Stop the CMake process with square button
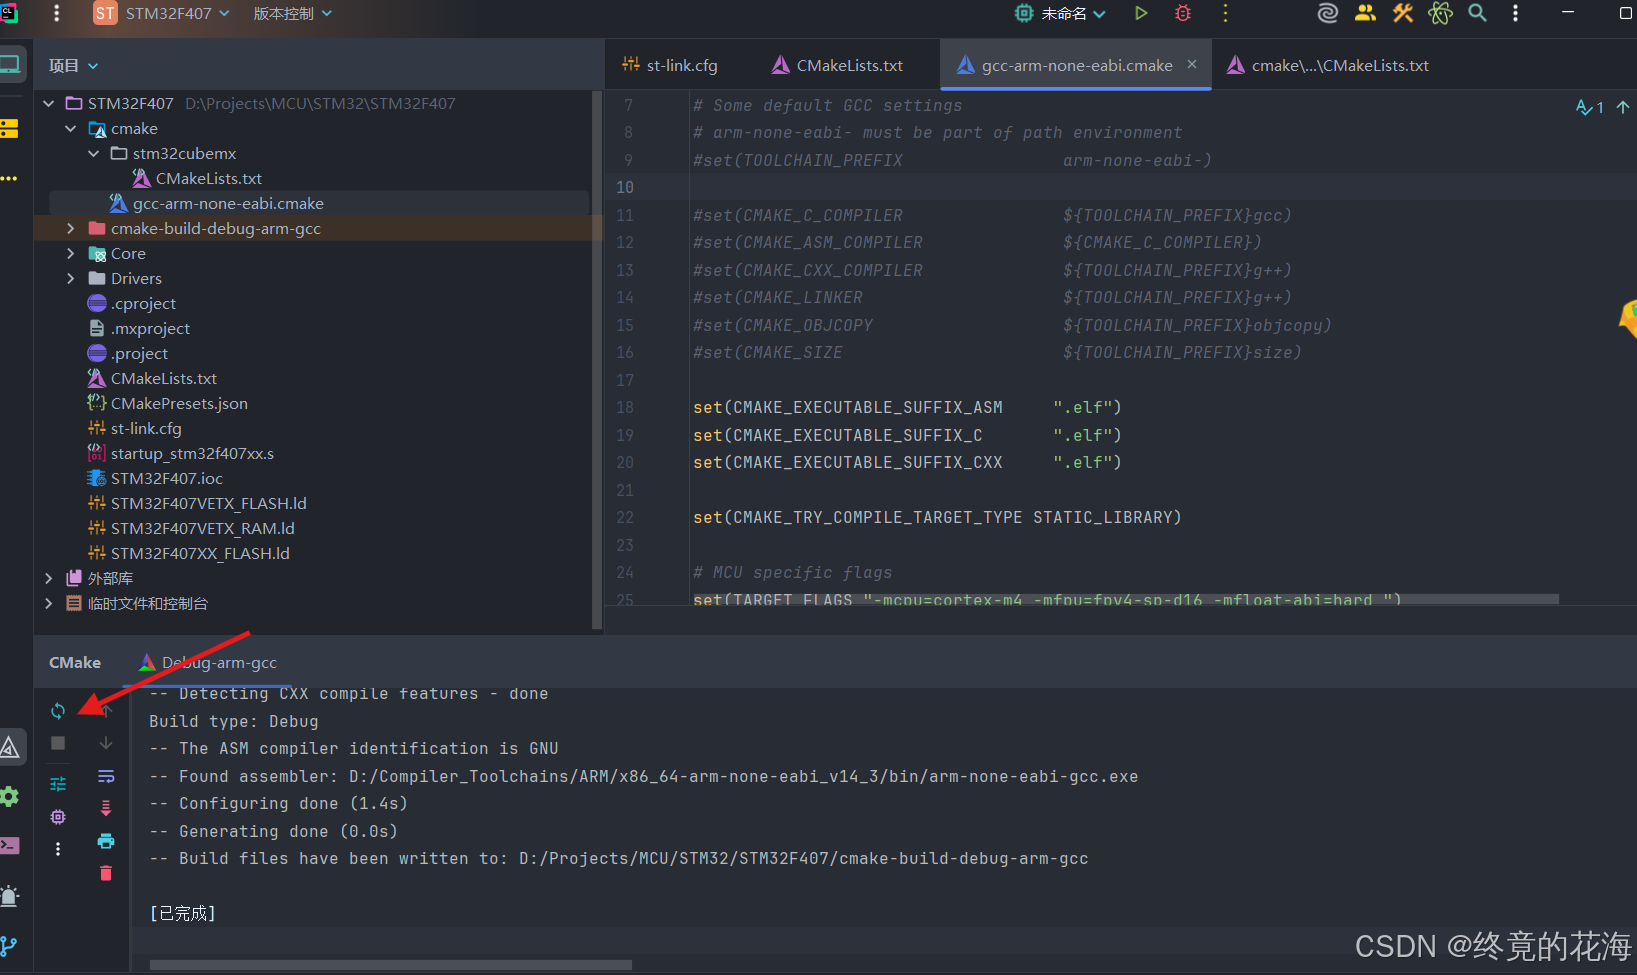 [58, 743]
